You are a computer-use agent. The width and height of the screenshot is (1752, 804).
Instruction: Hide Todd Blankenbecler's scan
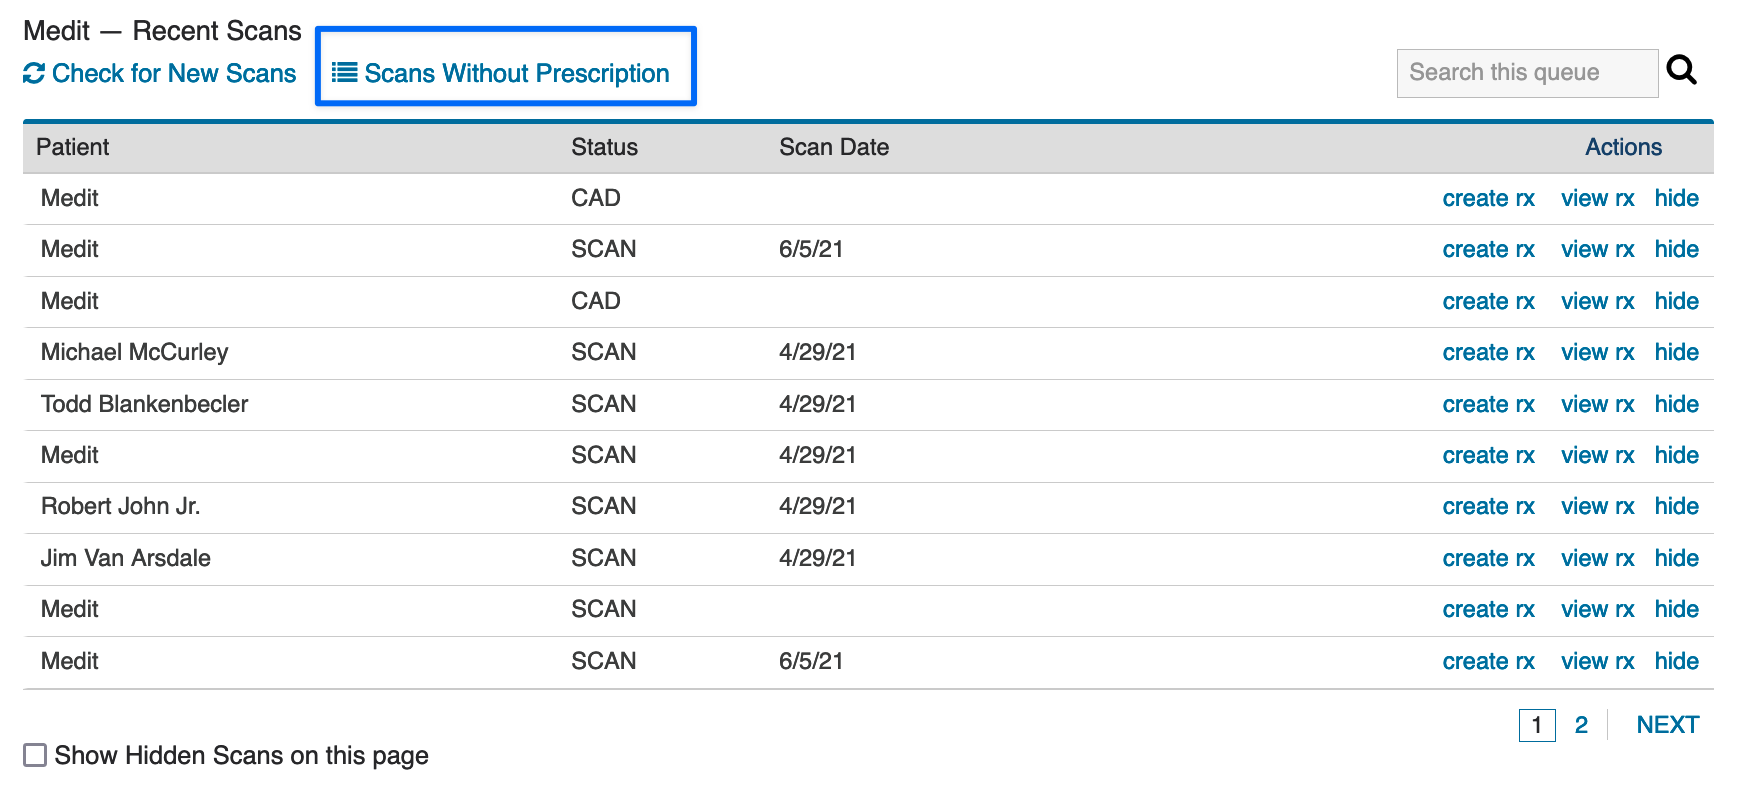click(1676, 404)
